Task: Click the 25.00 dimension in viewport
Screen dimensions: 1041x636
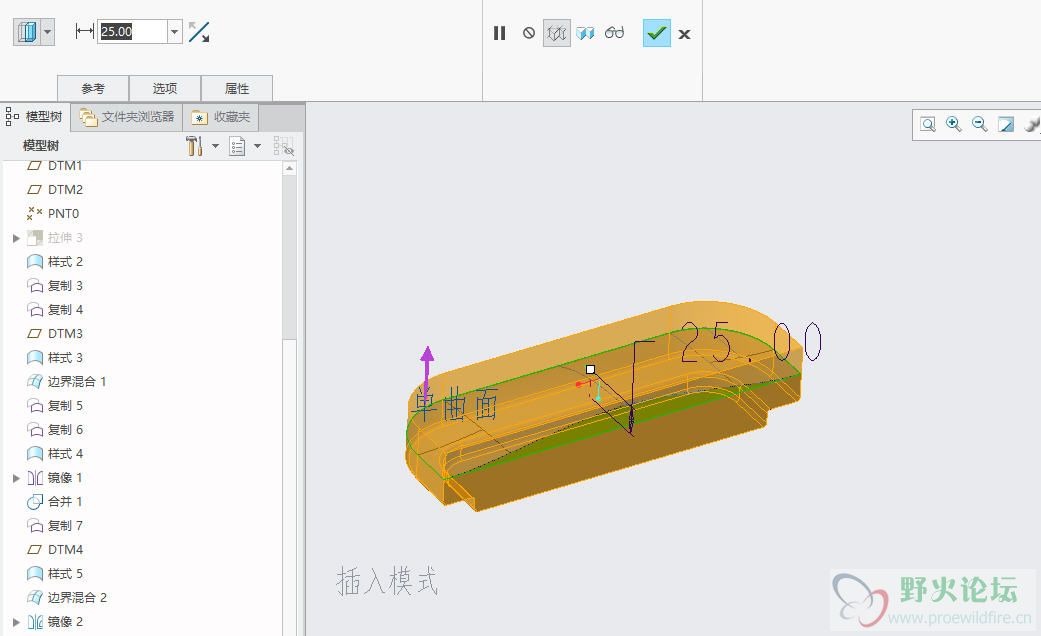Action: point(751,342)
